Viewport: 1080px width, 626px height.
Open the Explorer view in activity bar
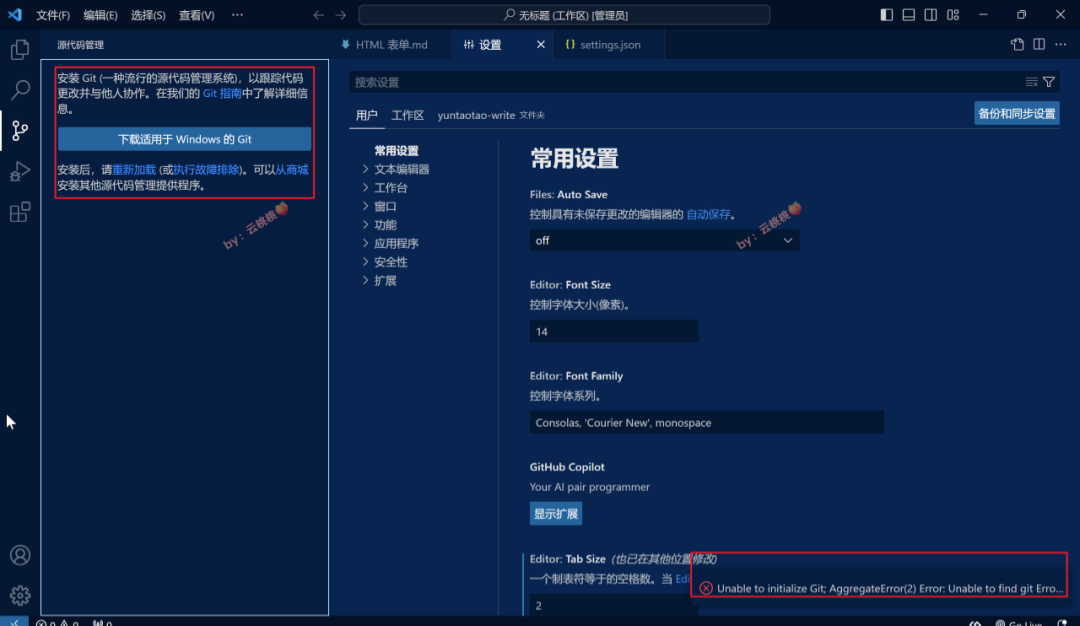[x=20, y=50]
